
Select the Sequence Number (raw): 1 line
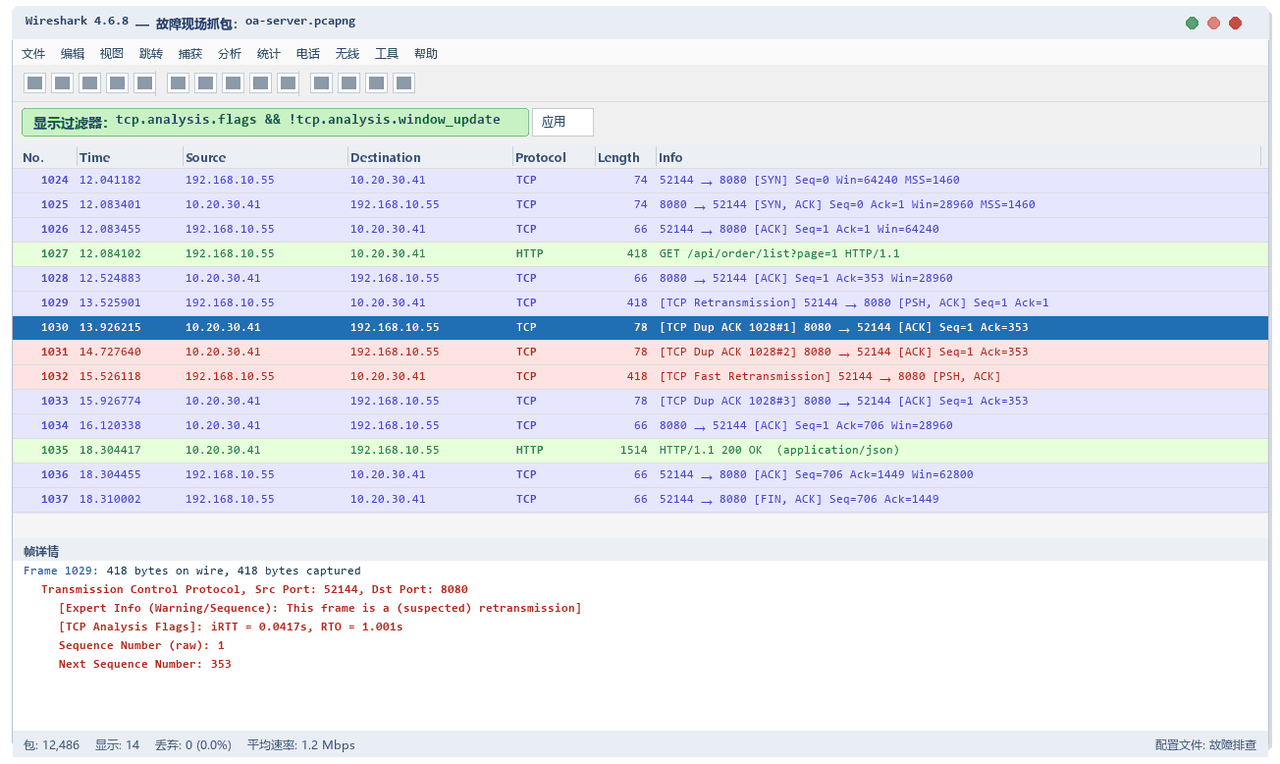[x=142, y=645]
